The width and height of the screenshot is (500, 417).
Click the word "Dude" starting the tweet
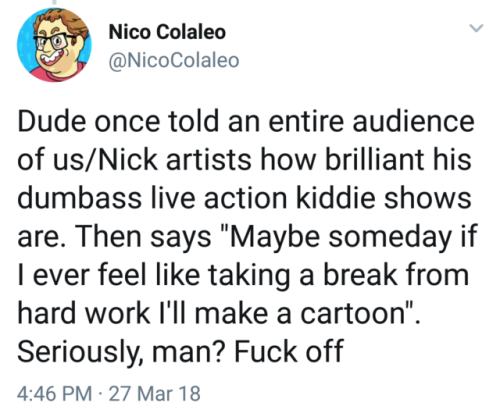51,121
